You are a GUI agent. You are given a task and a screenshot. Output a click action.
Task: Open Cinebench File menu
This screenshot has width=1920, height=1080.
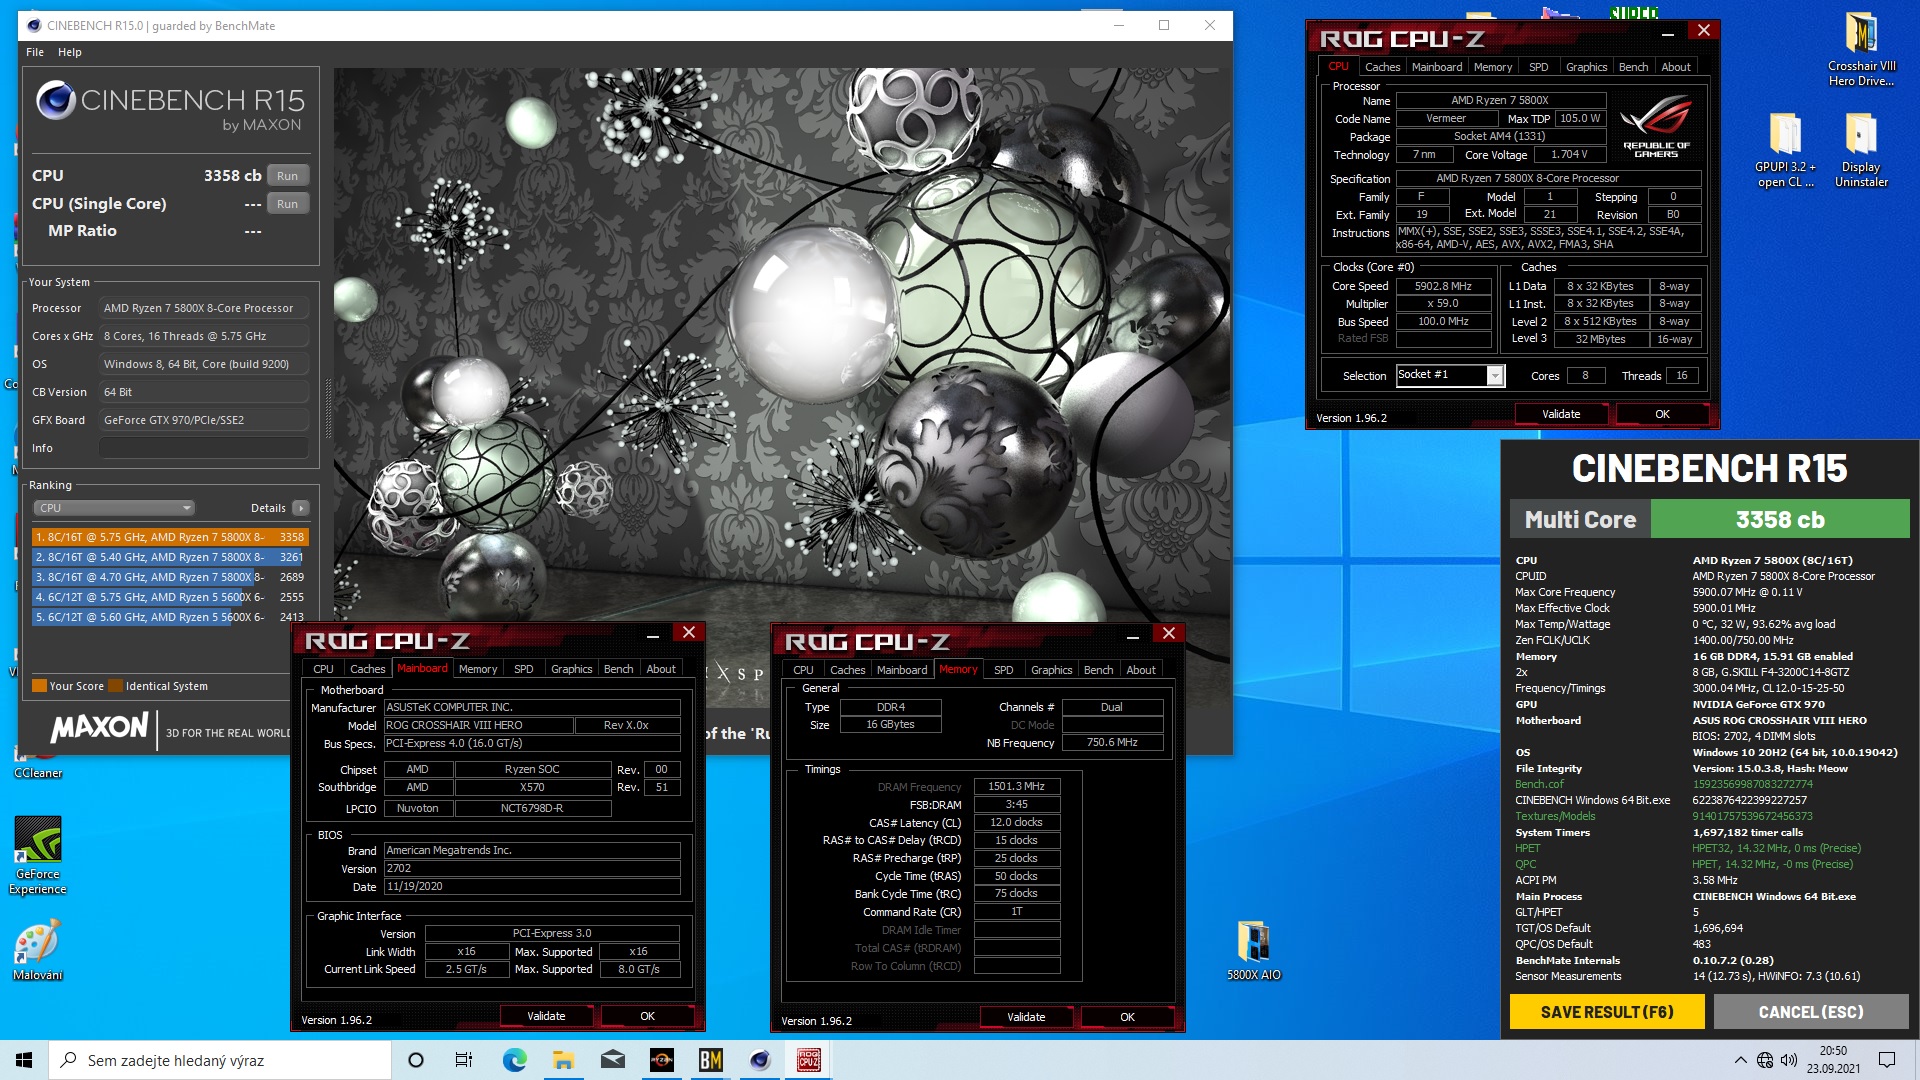click(35, 52)
